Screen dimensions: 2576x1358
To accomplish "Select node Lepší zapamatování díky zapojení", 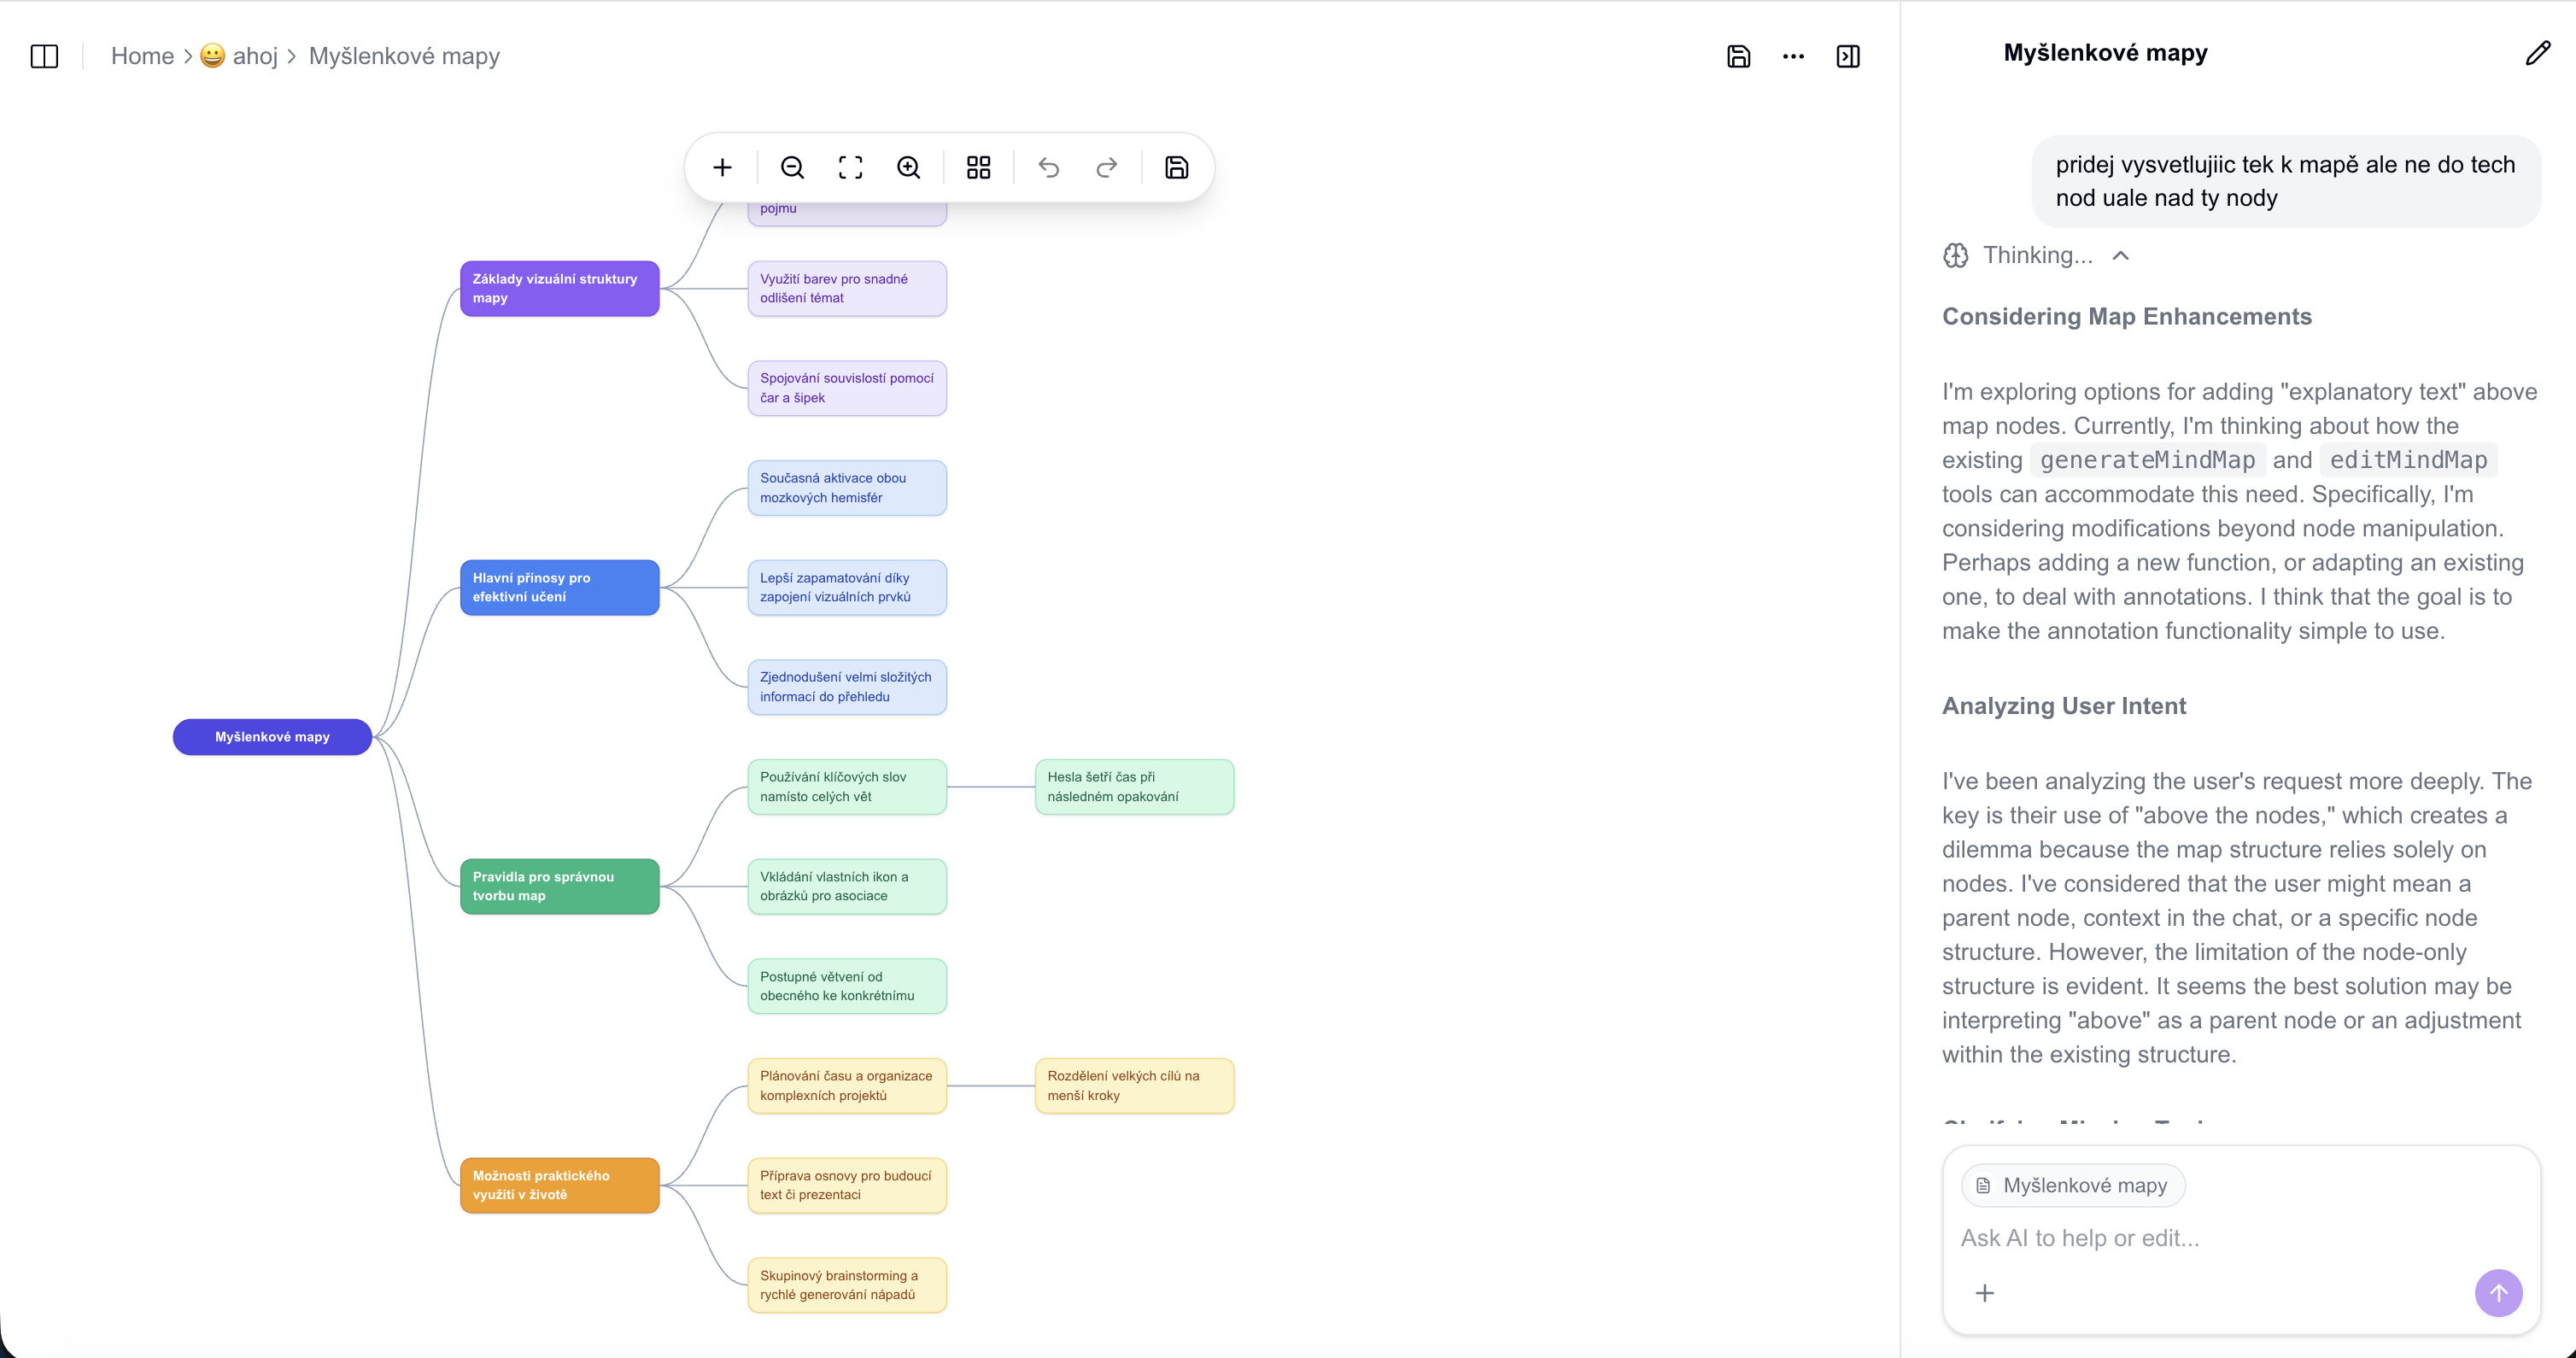I will coord(847,587).
